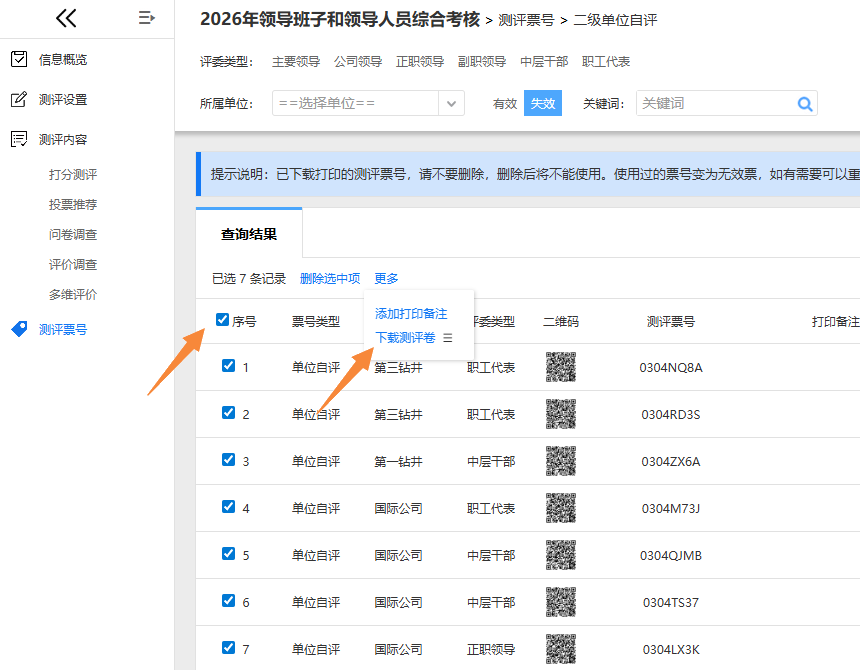Open the 更多 dropdown menu
This screenshot has width=860, height=670.
click(386, 279)
